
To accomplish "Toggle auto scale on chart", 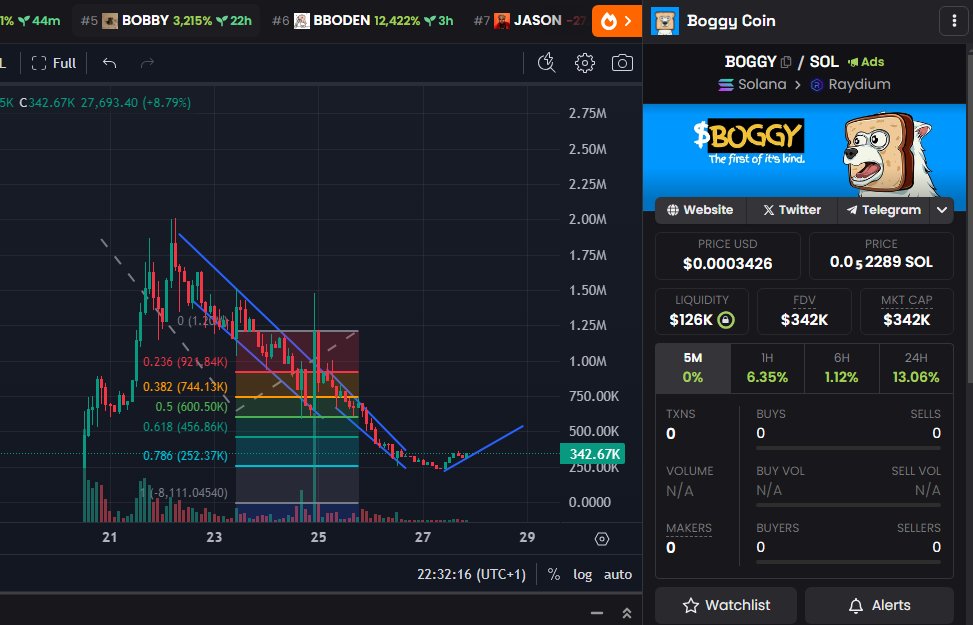I will 618,575.
